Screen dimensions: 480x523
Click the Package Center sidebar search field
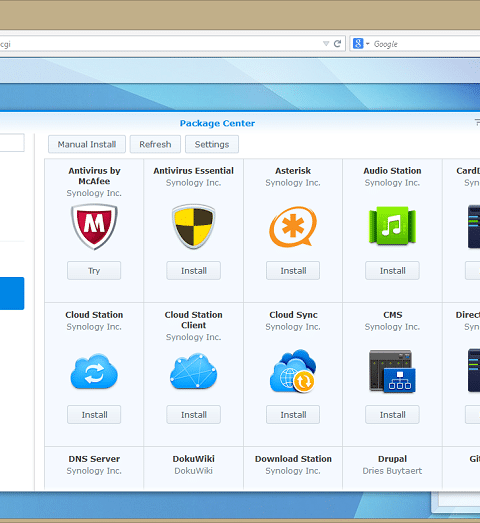click(x=12, y=143)
